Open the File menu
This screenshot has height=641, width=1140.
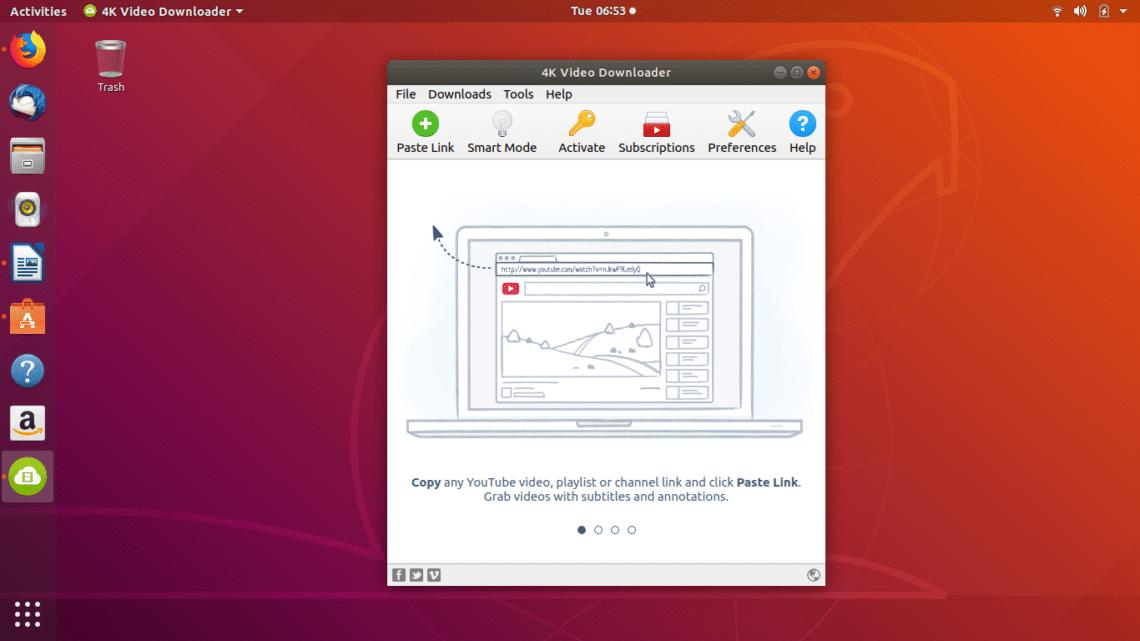[405, 94]
